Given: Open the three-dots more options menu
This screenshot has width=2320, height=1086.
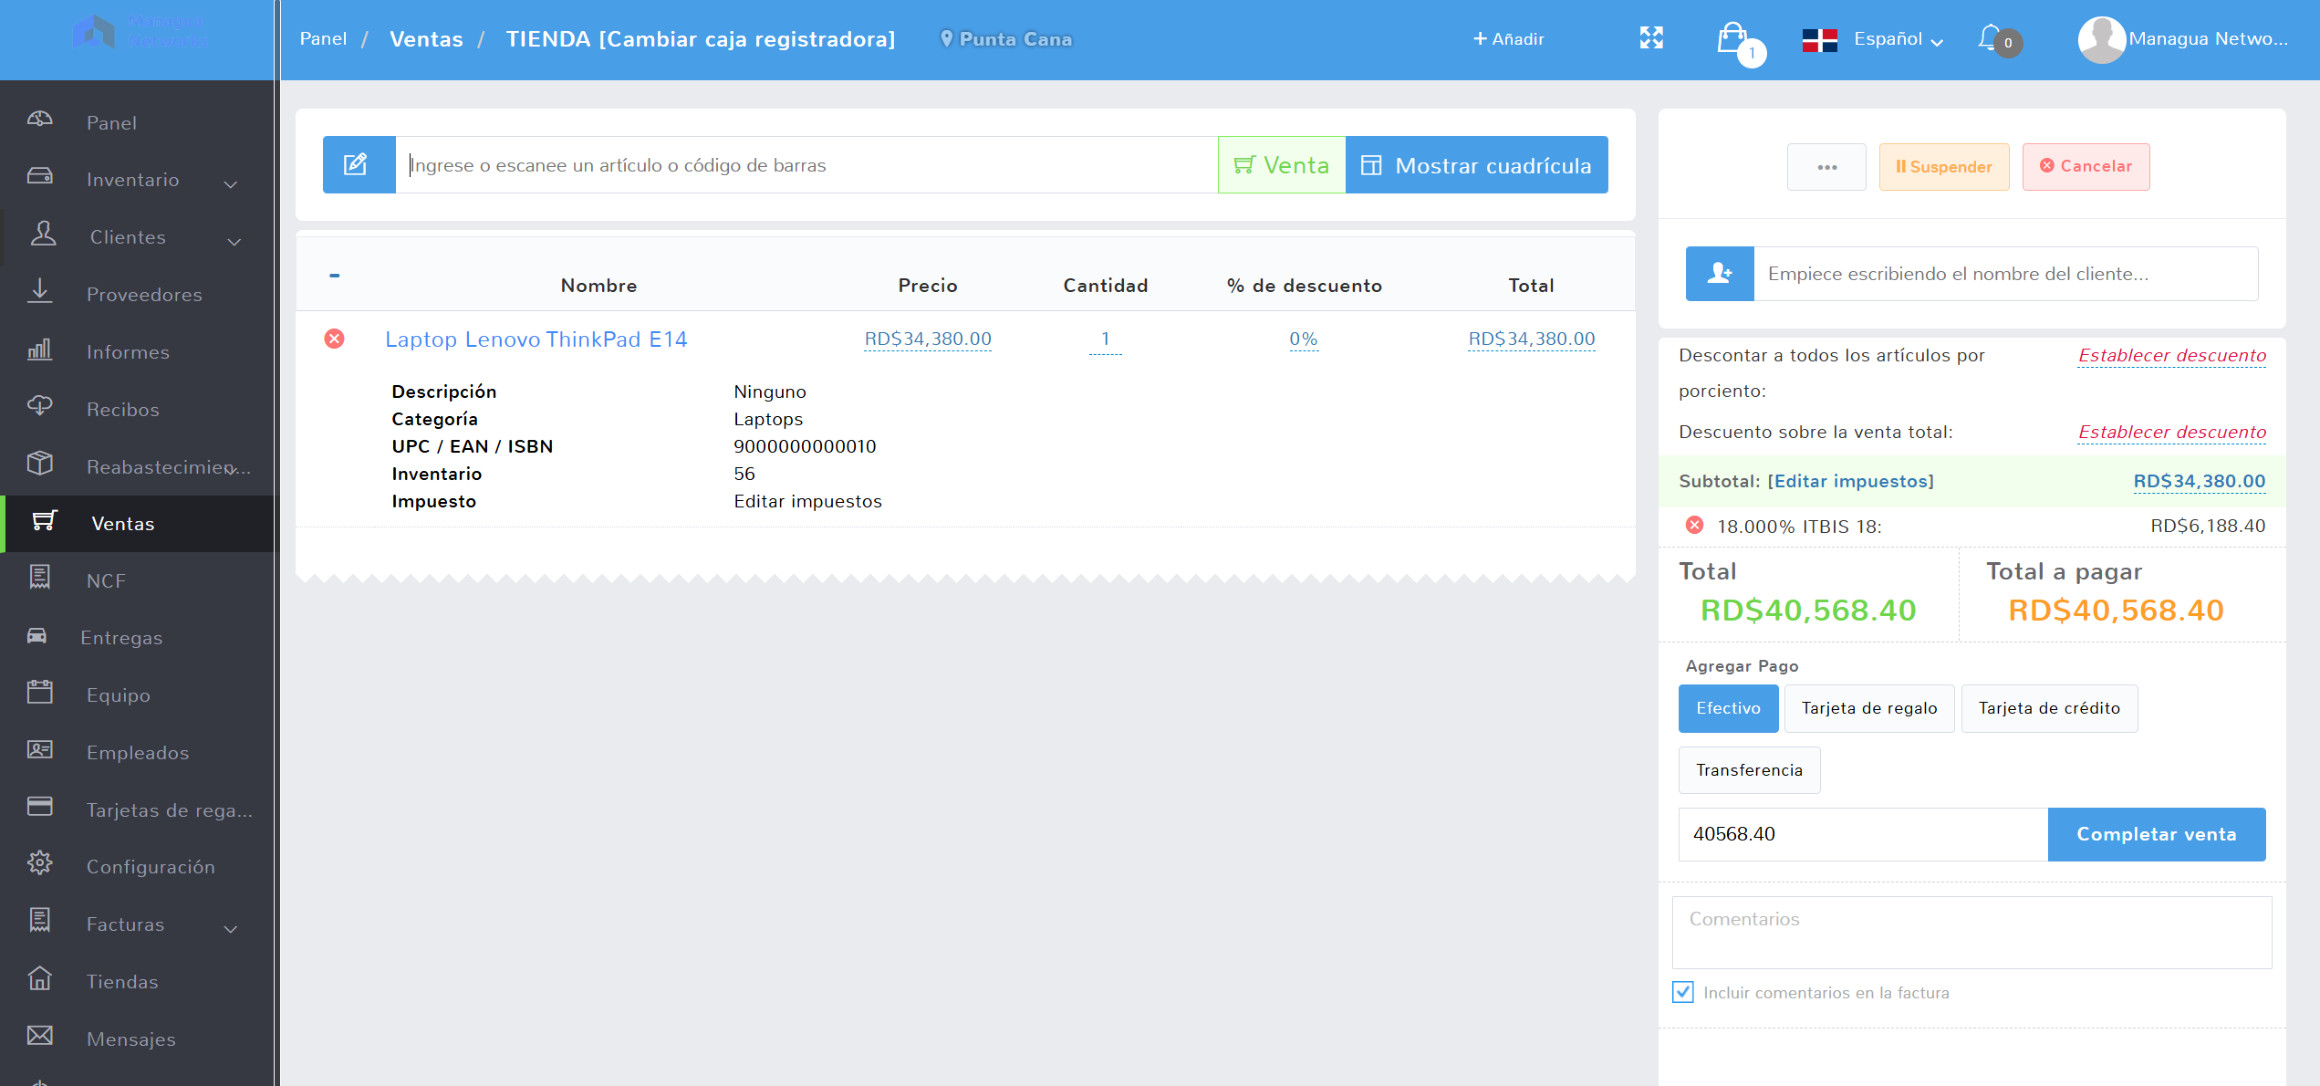Looking at the screenshot, I should 1827,167.
